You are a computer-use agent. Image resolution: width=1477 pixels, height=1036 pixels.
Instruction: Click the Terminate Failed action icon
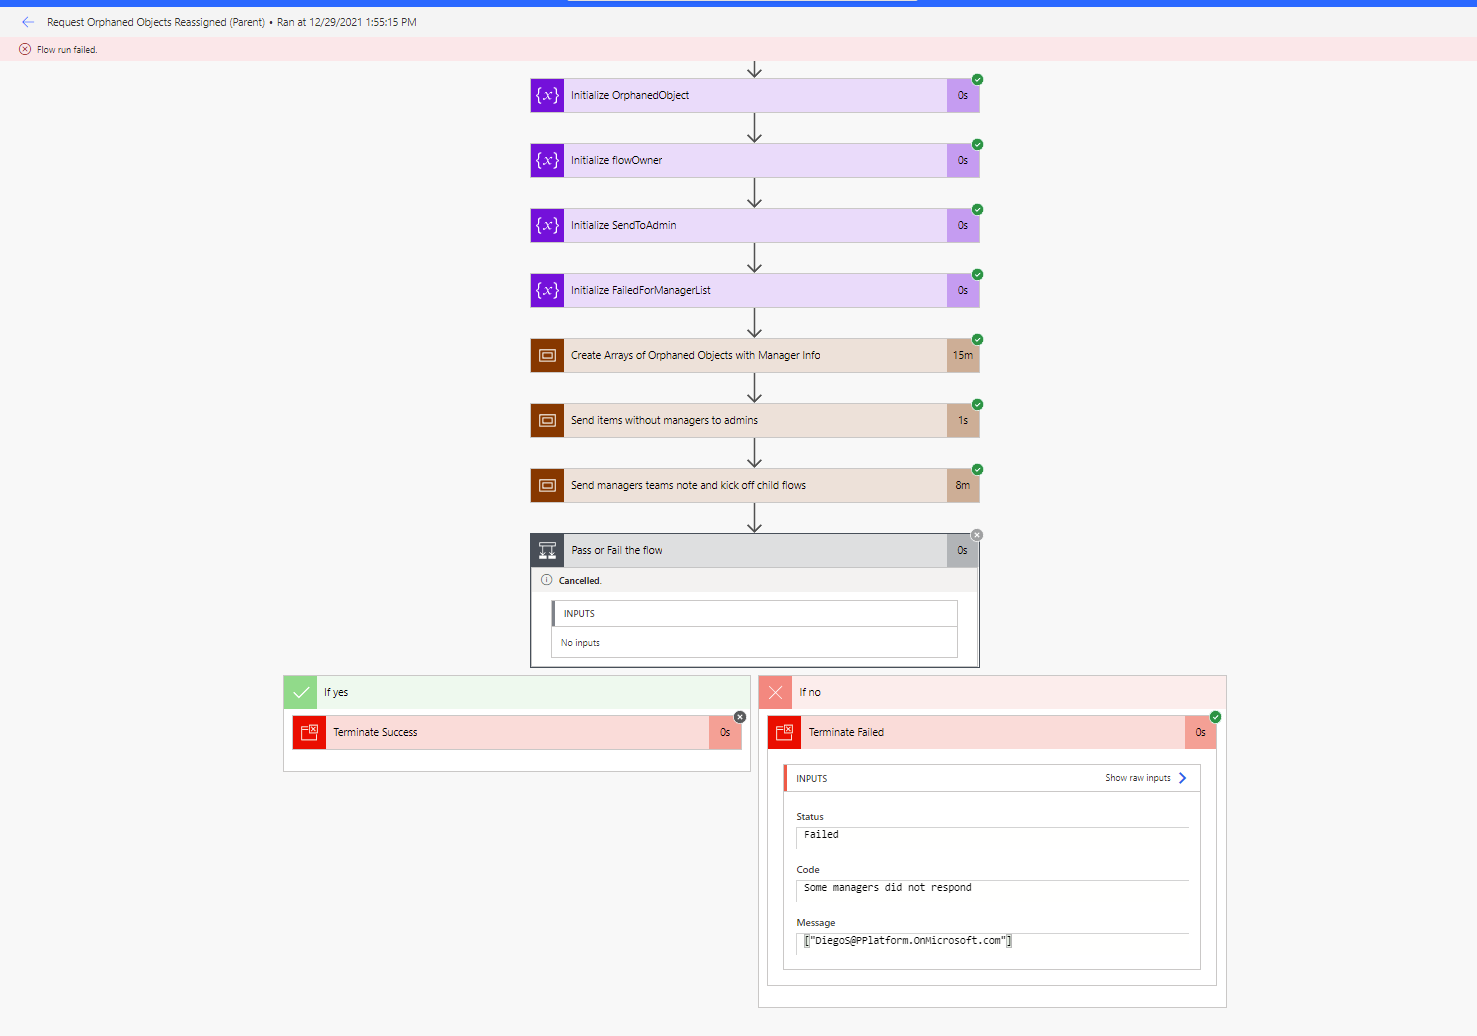pyautogui.click(x=784, y=732)
